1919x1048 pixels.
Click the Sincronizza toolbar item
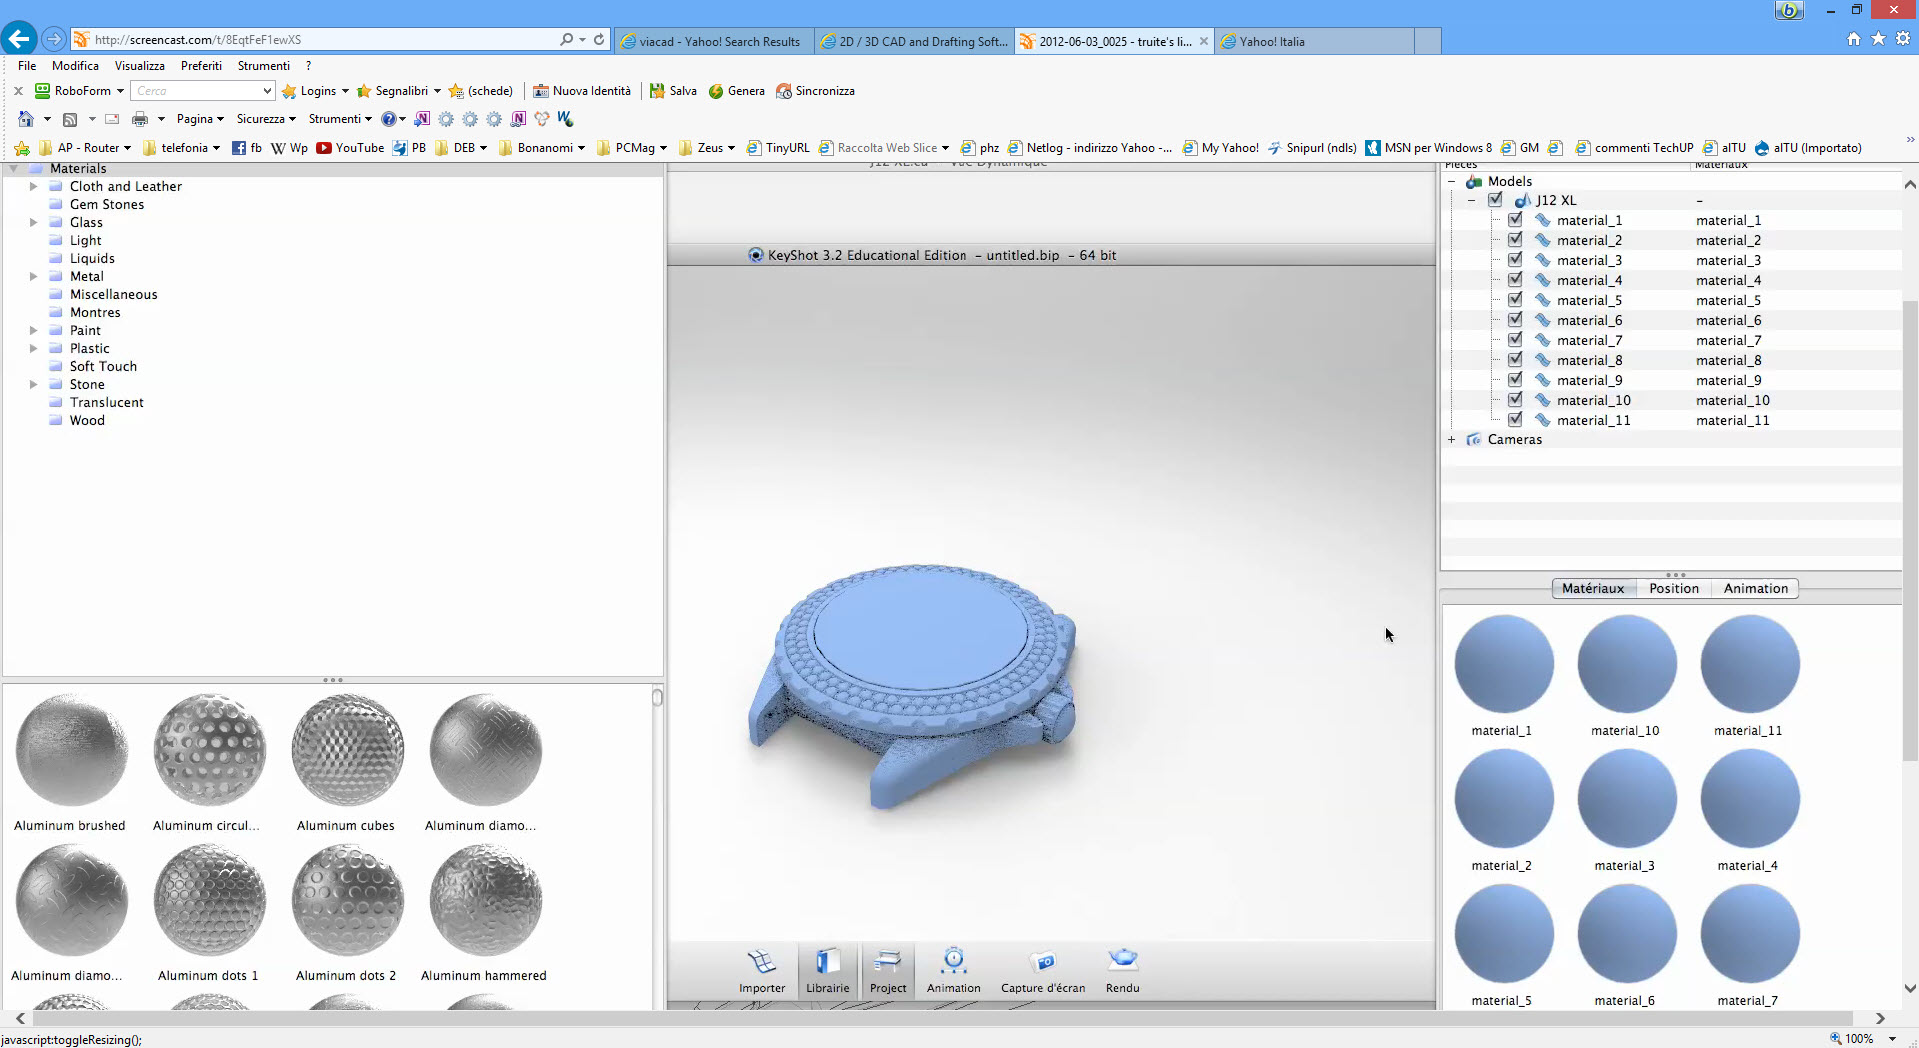coord(815,91)
